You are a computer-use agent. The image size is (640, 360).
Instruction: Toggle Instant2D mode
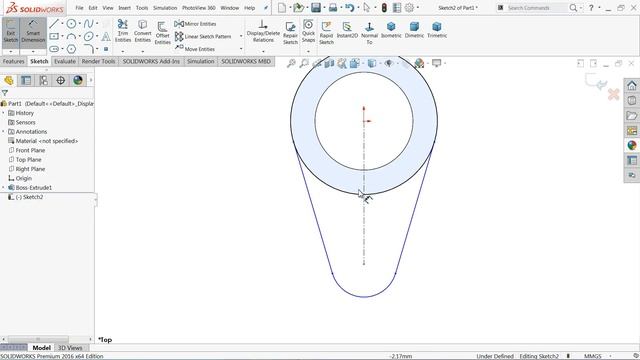(347, 30)
